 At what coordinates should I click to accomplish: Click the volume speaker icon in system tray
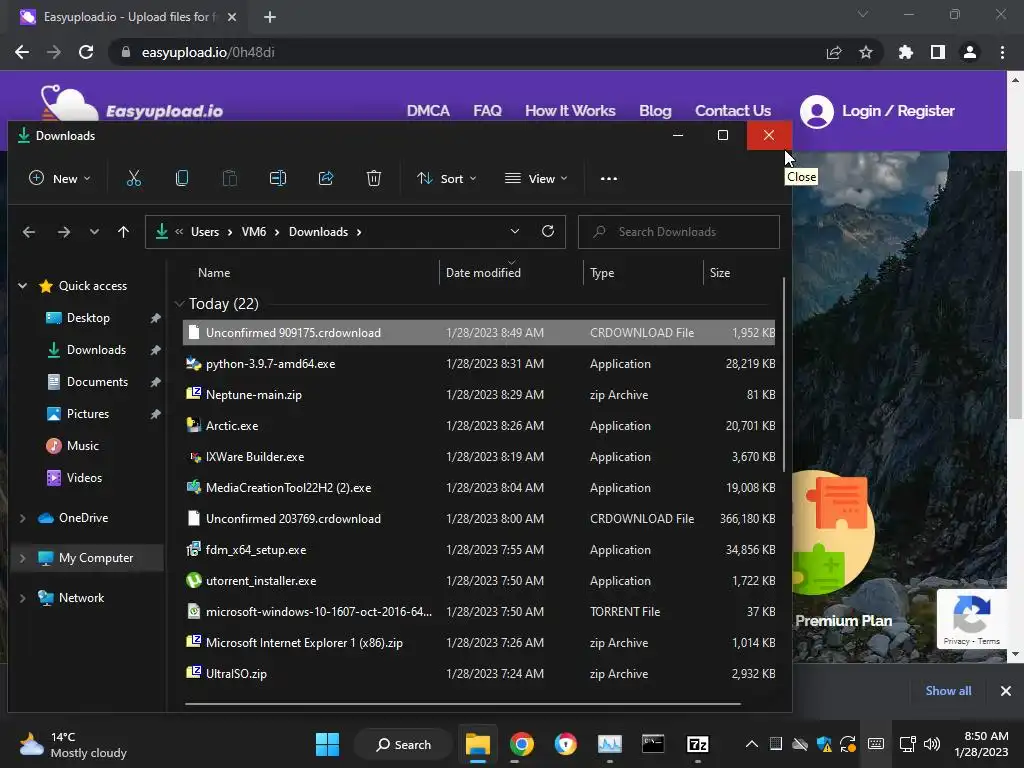tap(932, 744)
